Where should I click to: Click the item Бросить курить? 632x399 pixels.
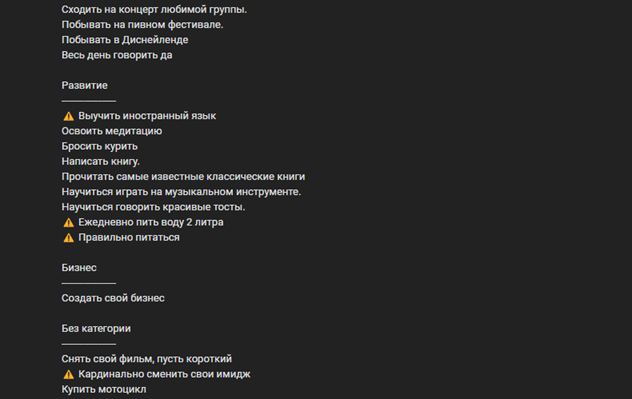pyautogui.click(x=100, y=146)
